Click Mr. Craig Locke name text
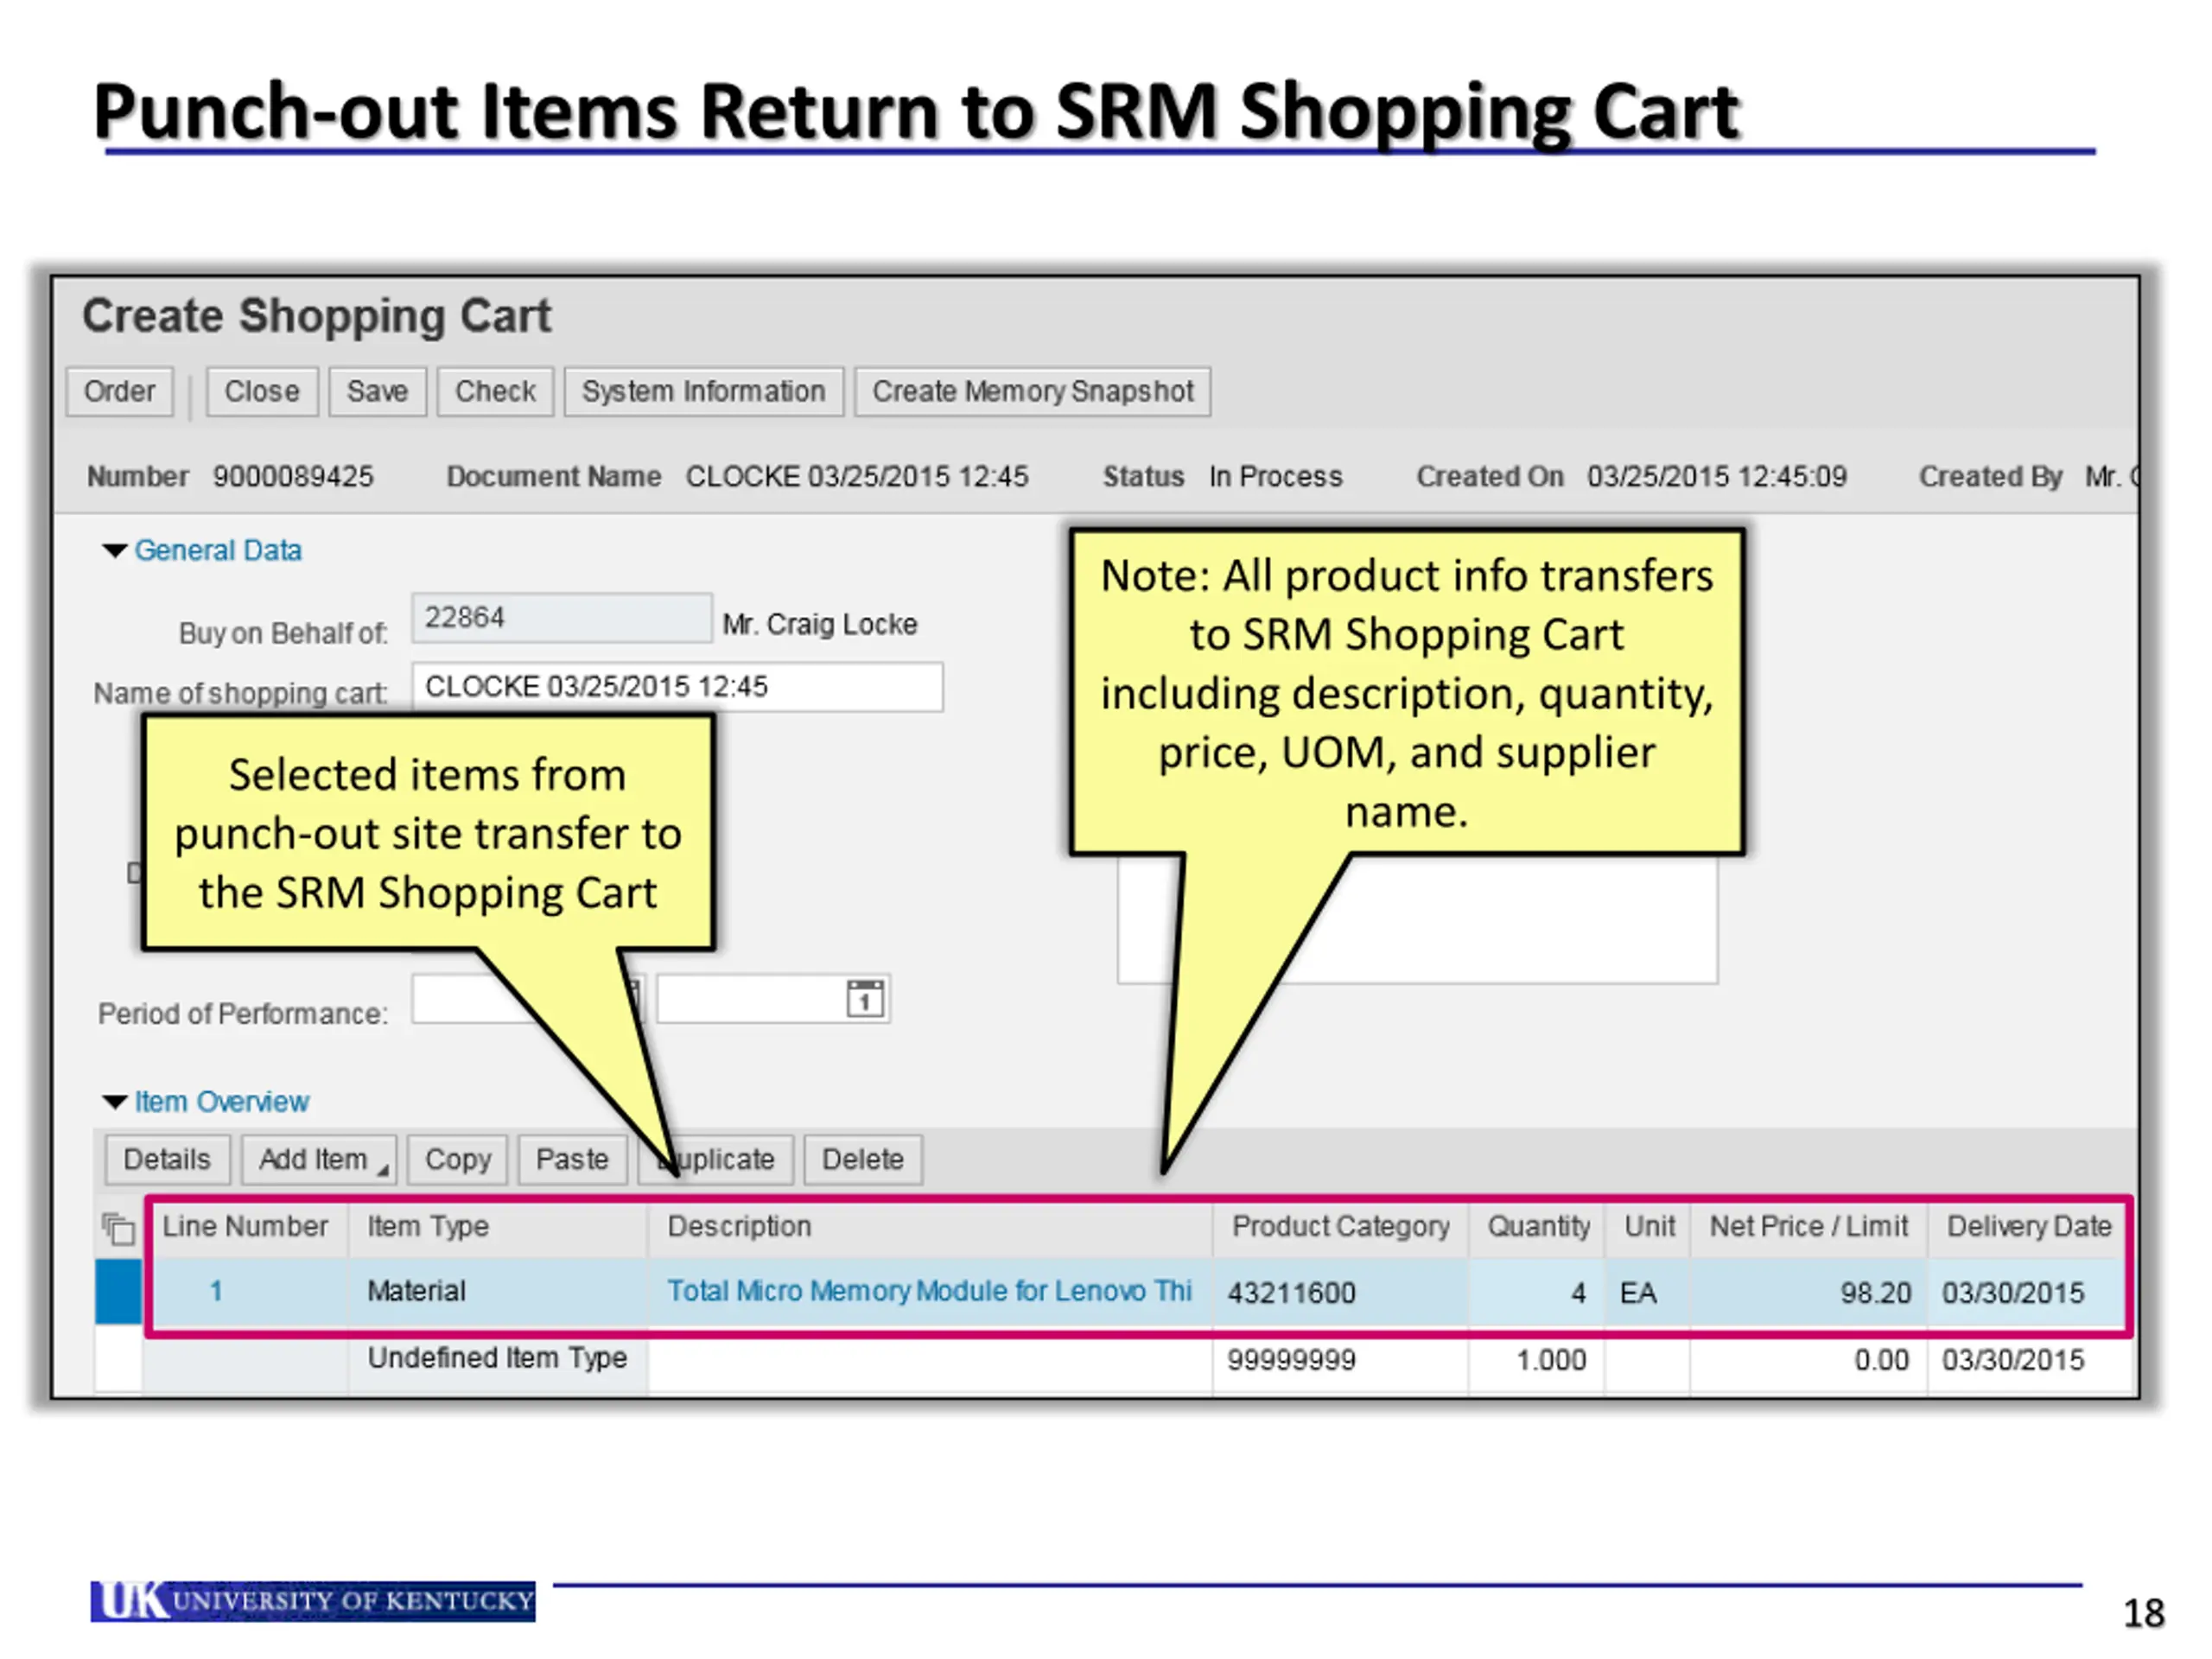Image resolution: width=2212 pixels, height=1659 pixels. tap(820, 624)
